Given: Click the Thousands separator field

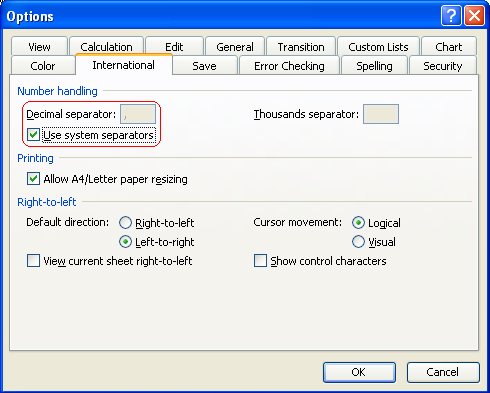Looking at the screenshot, I should (381, 114).
